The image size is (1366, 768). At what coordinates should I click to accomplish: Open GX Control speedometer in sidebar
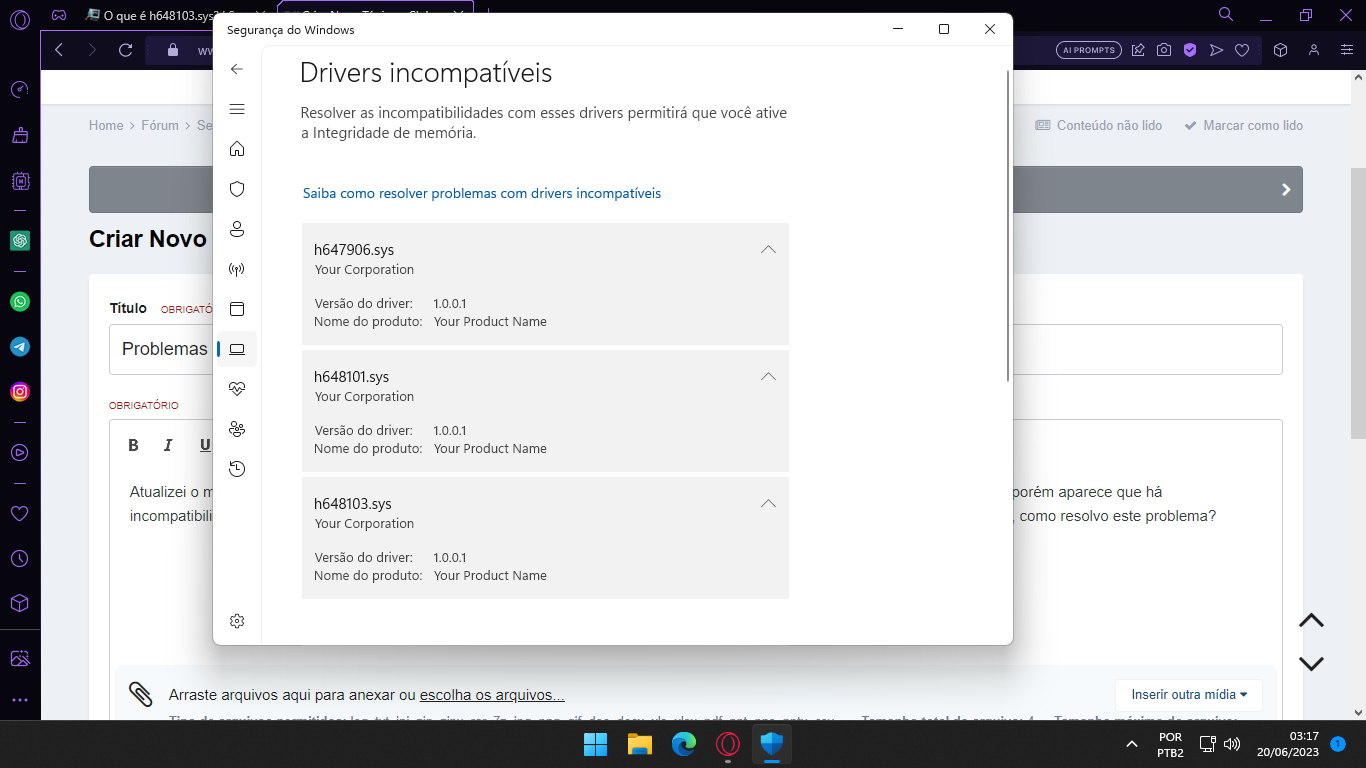pos(20,90)
